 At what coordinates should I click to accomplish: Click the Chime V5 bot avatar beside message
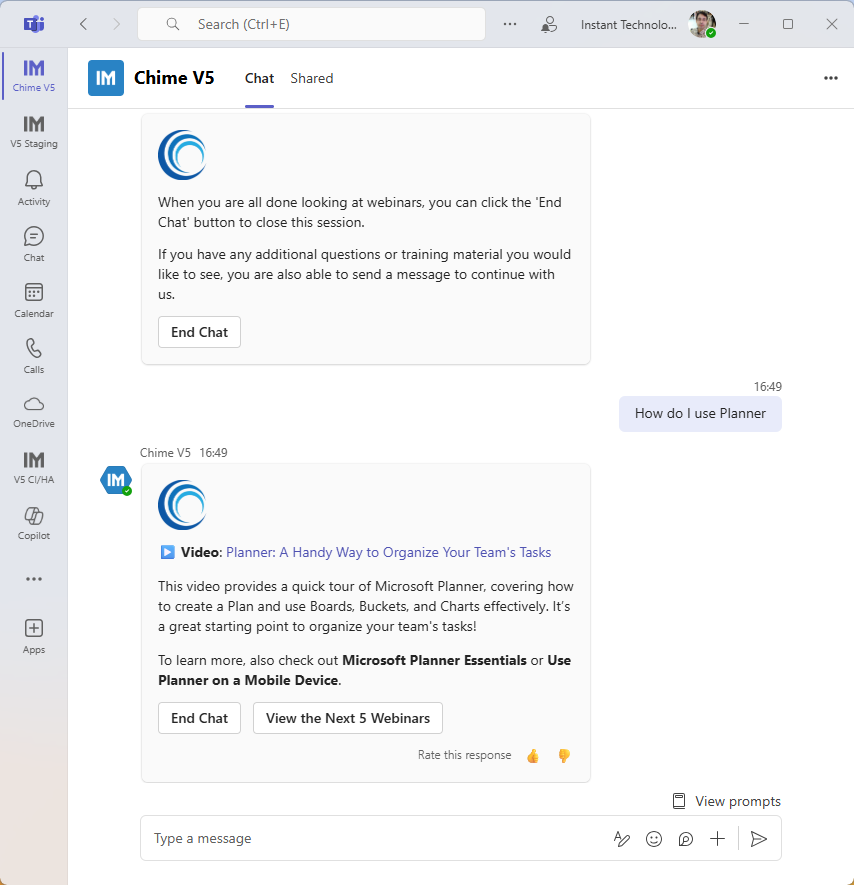click(116, 480)
